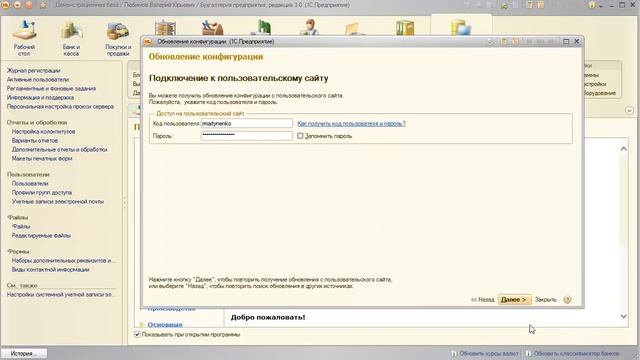
Task: Add page to favorites with star icon
Action: (43, 5)
